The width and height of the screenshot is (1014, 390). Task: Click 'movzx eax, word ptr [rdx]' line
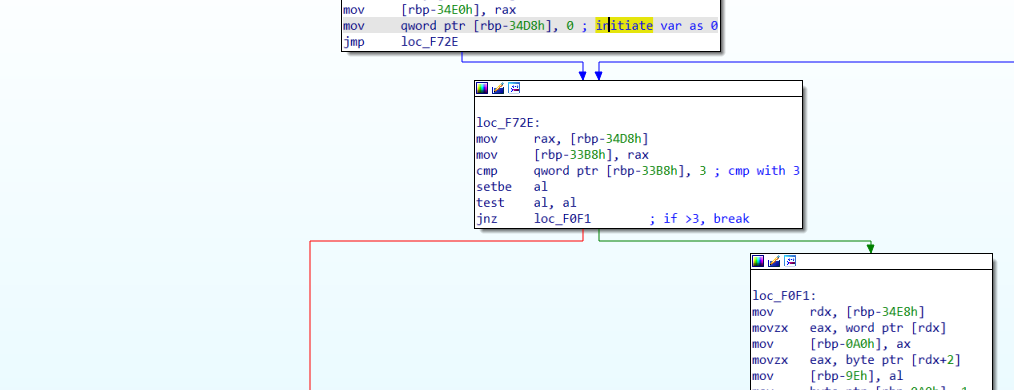pos(850,328)
